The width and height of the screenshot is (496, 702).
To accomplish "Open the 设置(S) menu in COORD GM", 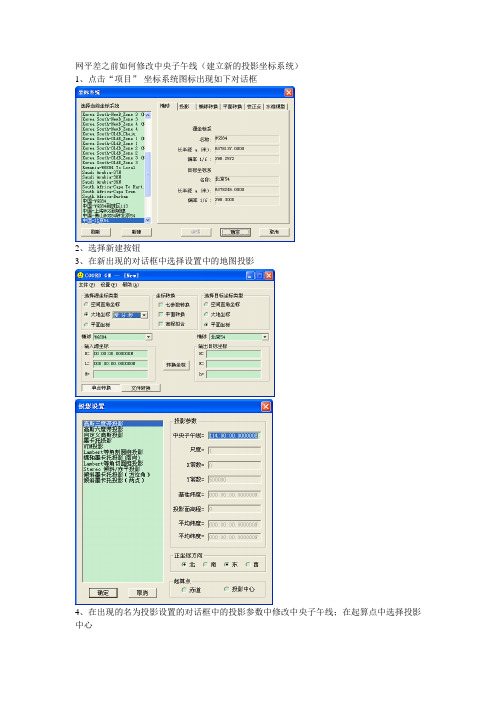I will tap(108, 285).
